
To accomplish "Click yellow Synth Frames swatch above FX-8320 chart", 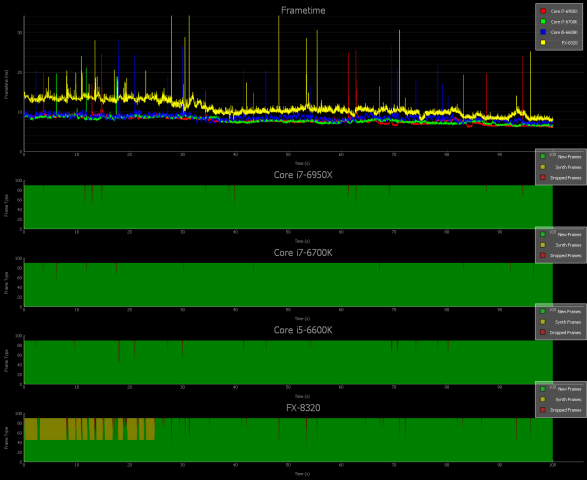I will pyautogui.click(x=543, y=400).
